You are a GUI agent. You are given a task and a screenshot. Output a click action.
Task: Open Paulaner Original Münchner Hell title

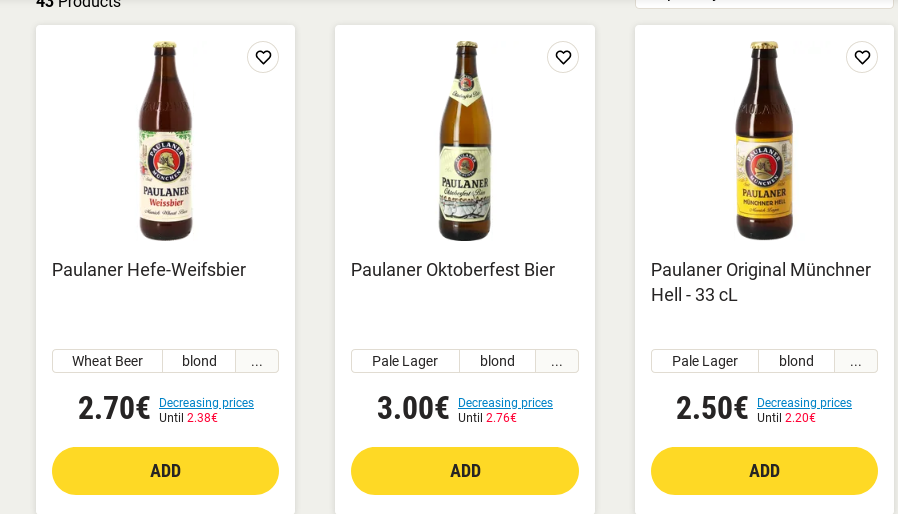pyautogui.click(x=761, y=282)
